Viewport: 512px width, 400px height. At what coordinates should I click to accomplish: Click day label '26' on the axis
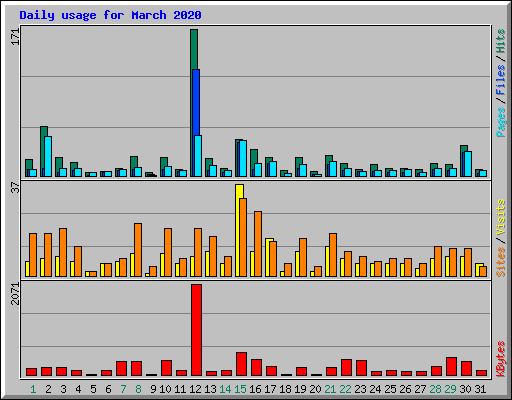click(x=405, y=389)
